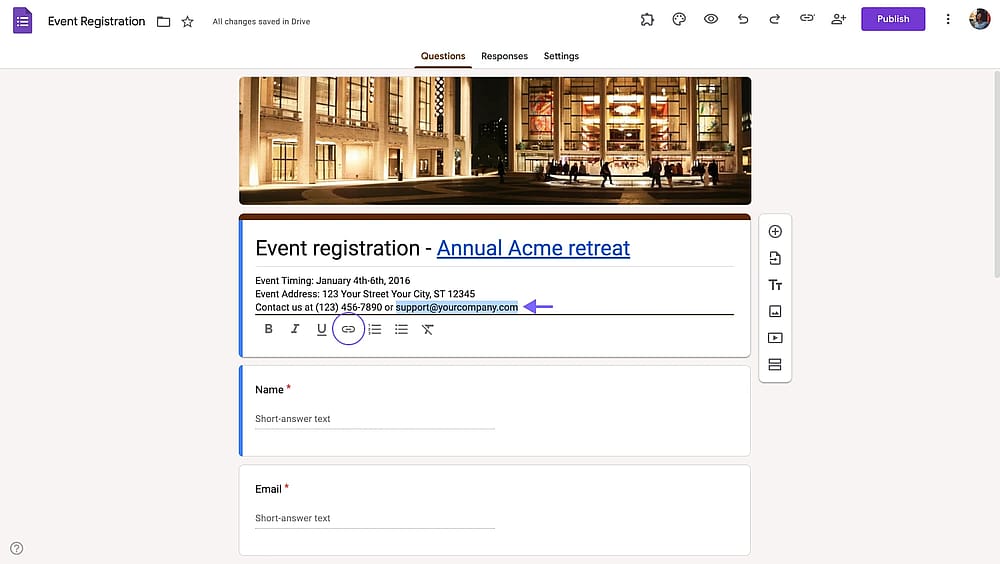This screenshot has height=564, width=1000.
Task: Open the add-ons puzzle icon
Action: coord(647,19)
